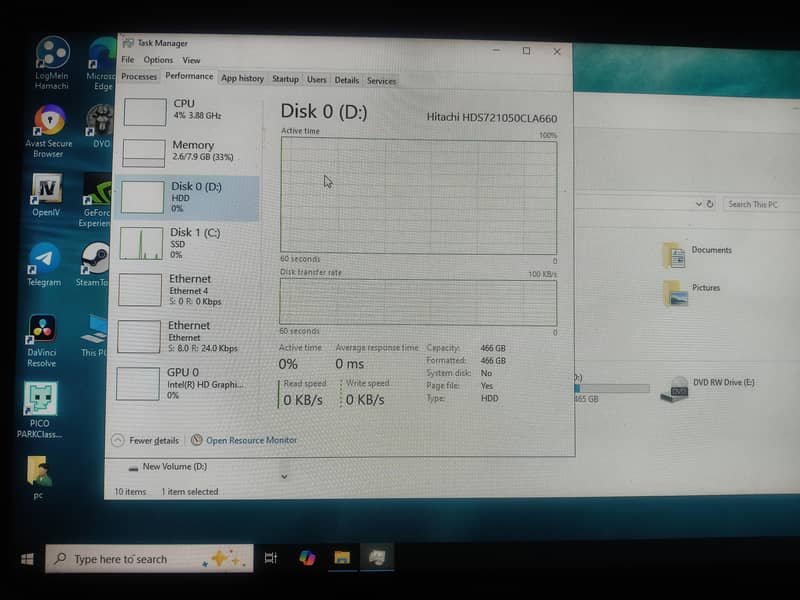Launch Copilot from the taskbar
The height and width of the screenshot is (600, 800).
pos(307,558)
